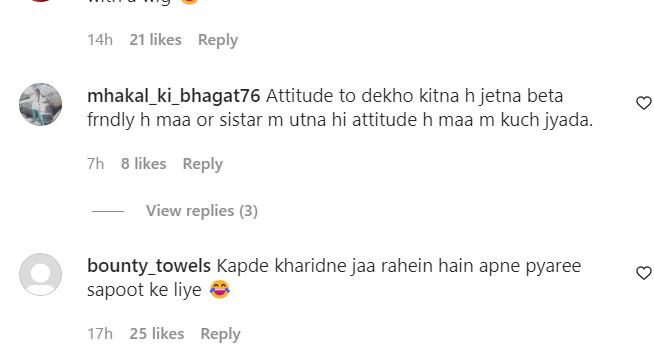Reply to the bounty_towels comment
654x364 pixels.
[221, 334]
